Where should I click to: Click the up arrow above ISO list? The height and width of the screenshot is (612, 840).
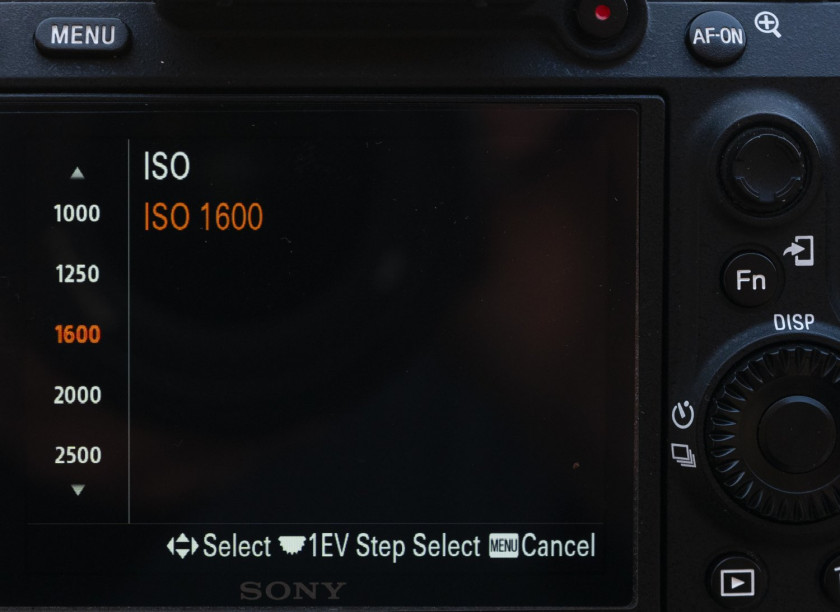[78, 173]
